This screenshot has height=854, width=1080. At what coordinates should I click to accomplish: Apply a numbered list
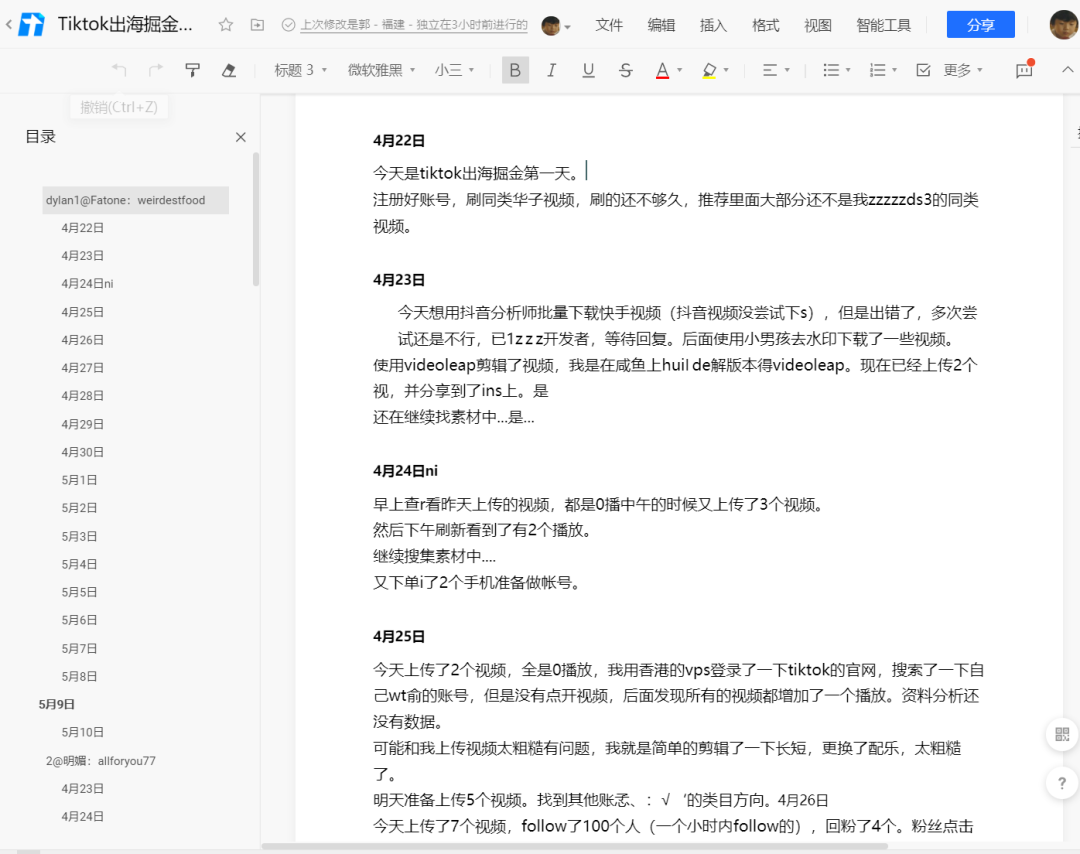(878, 70)
